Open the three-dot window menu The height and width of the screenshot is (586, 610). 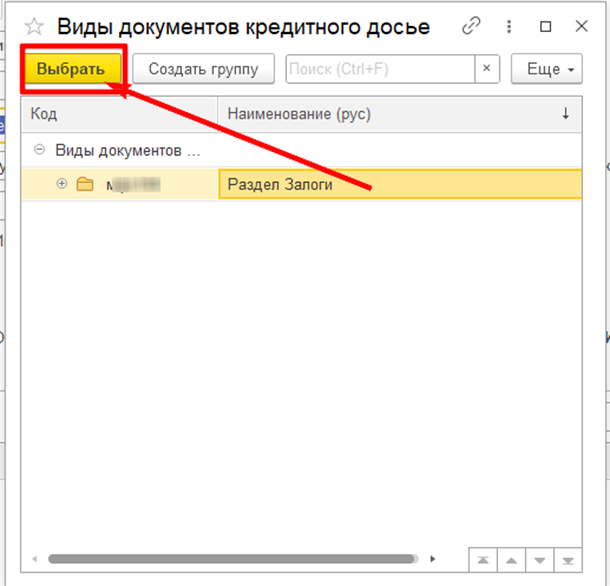tap(509, 26)
